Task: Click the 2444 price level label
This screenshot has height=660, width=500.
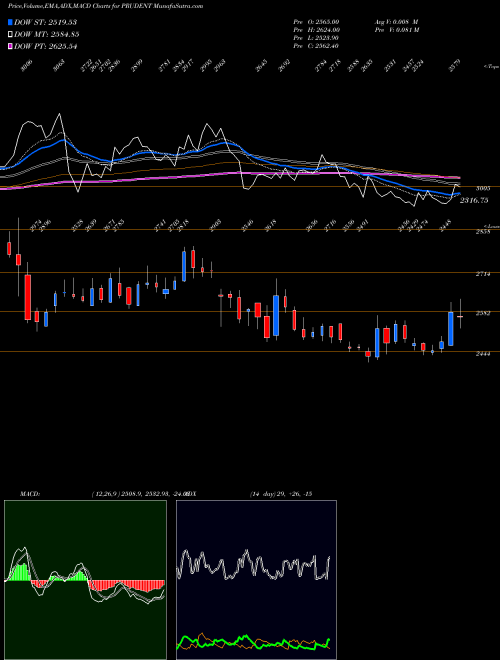Action: 482,354
